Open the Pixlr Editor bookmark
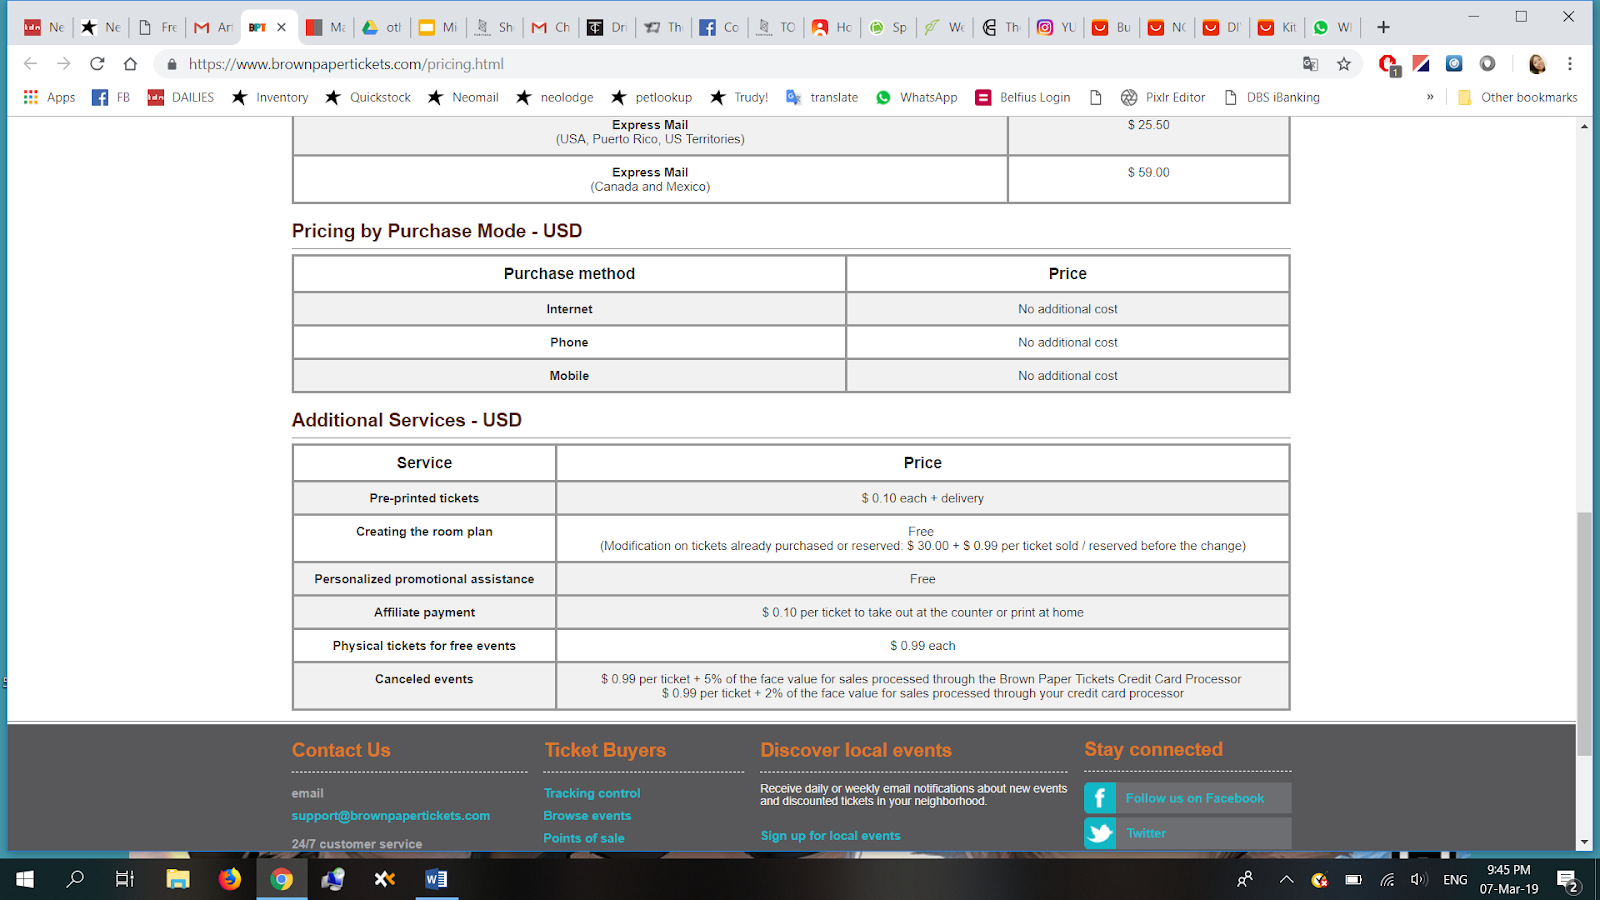Viewport: 1600px width, 900px height. [x=1163, y=97]
